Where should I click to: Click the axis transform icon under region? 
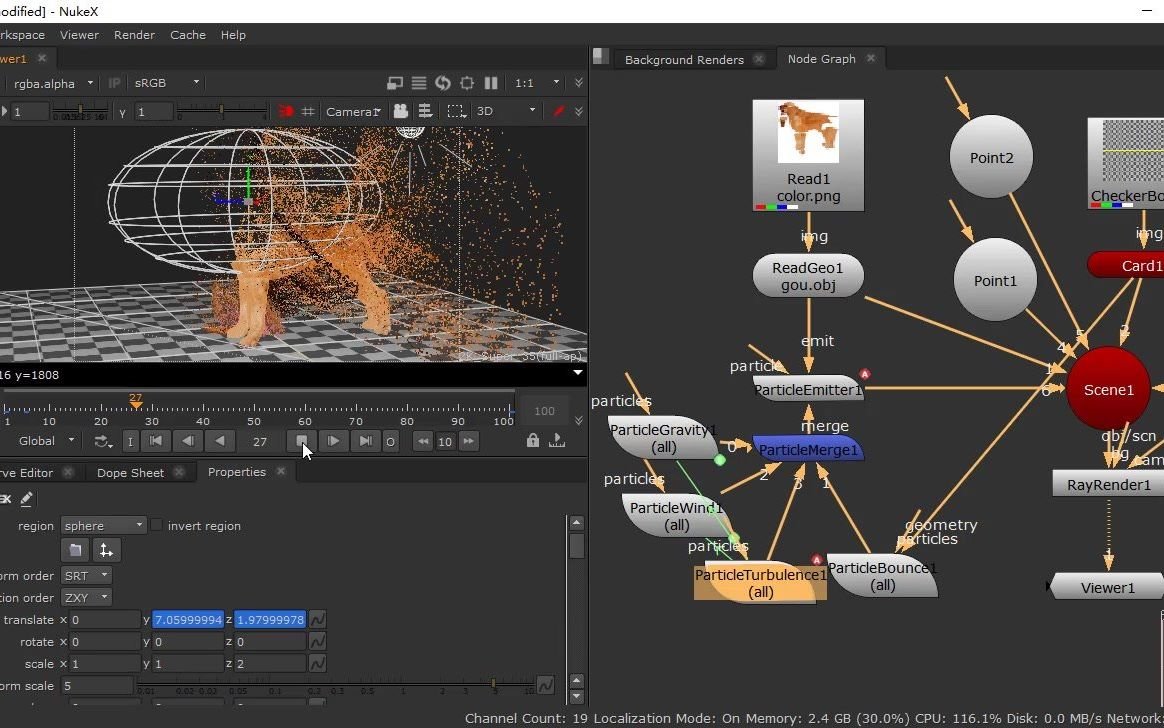(105, 550)
